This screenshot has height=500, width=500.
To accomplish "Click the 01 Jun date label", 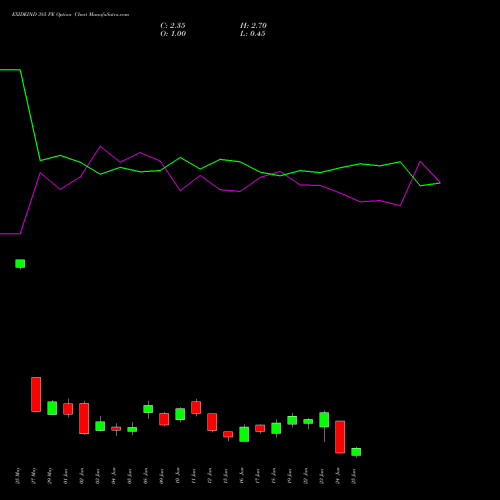I will pyautogui.click(x=66, y=476).
